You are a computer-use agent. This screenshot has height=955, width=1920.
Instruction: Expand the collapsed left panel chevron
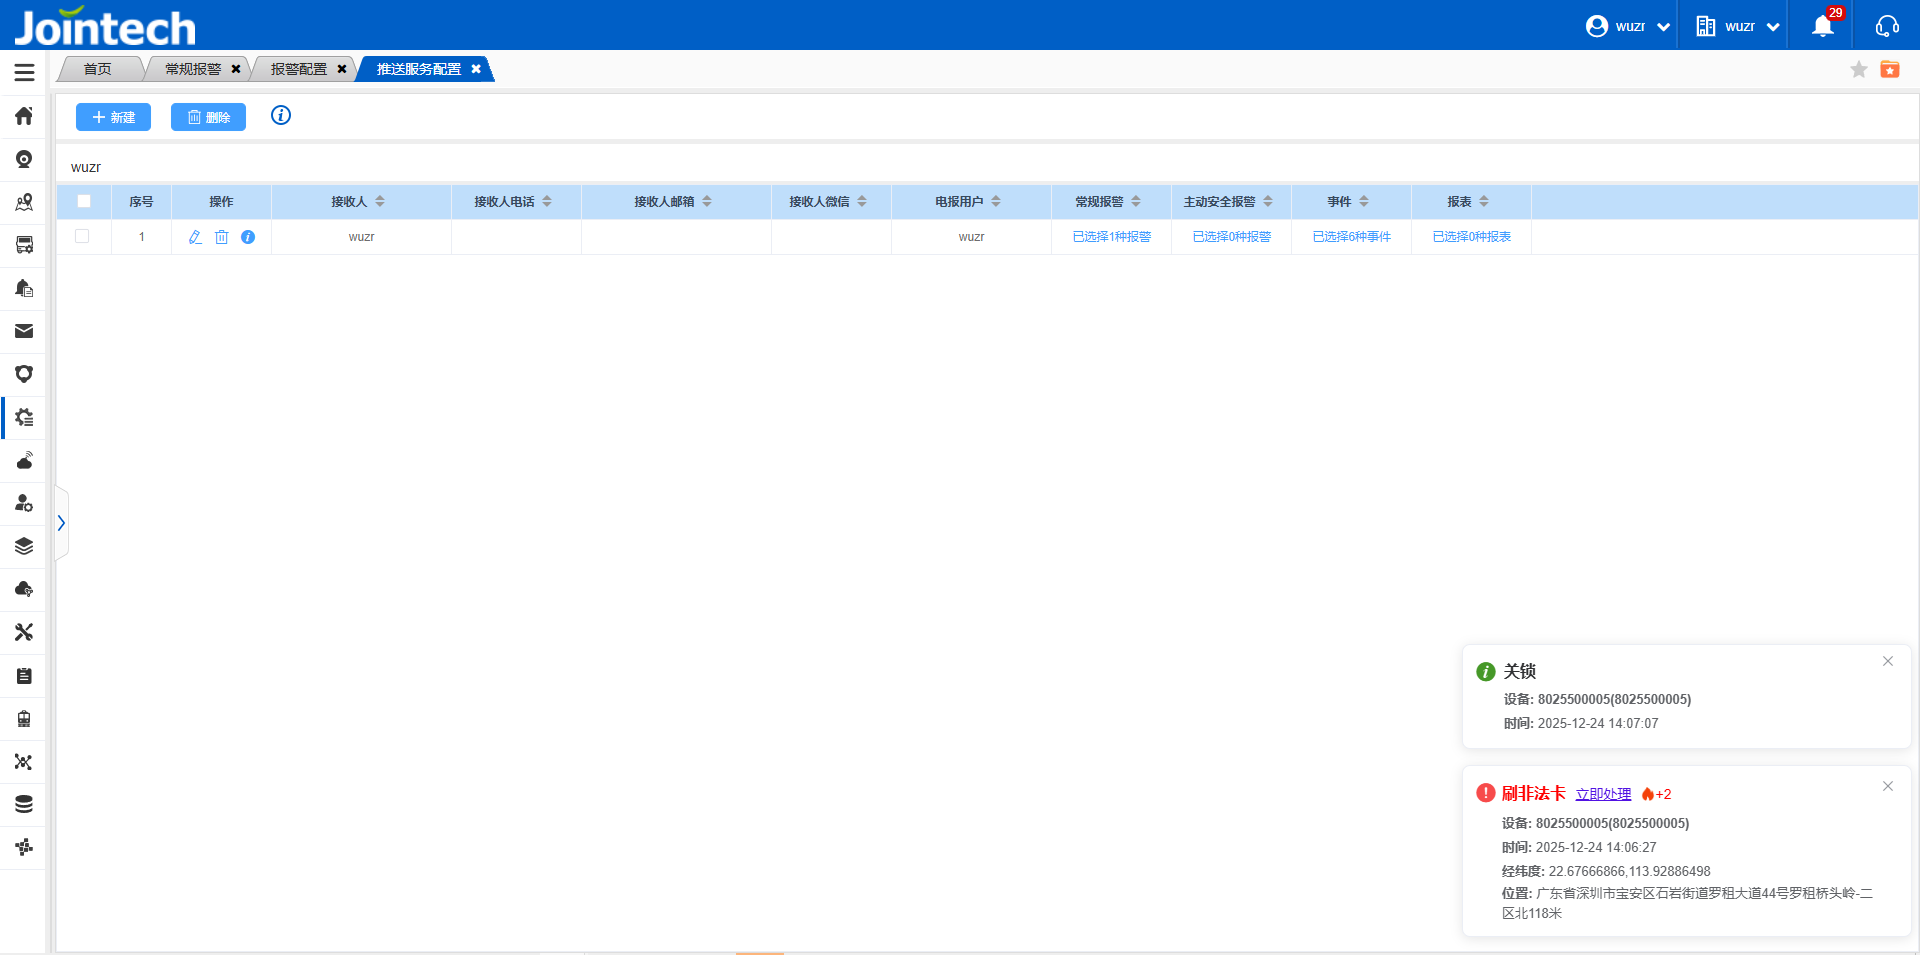pos(61,522)
